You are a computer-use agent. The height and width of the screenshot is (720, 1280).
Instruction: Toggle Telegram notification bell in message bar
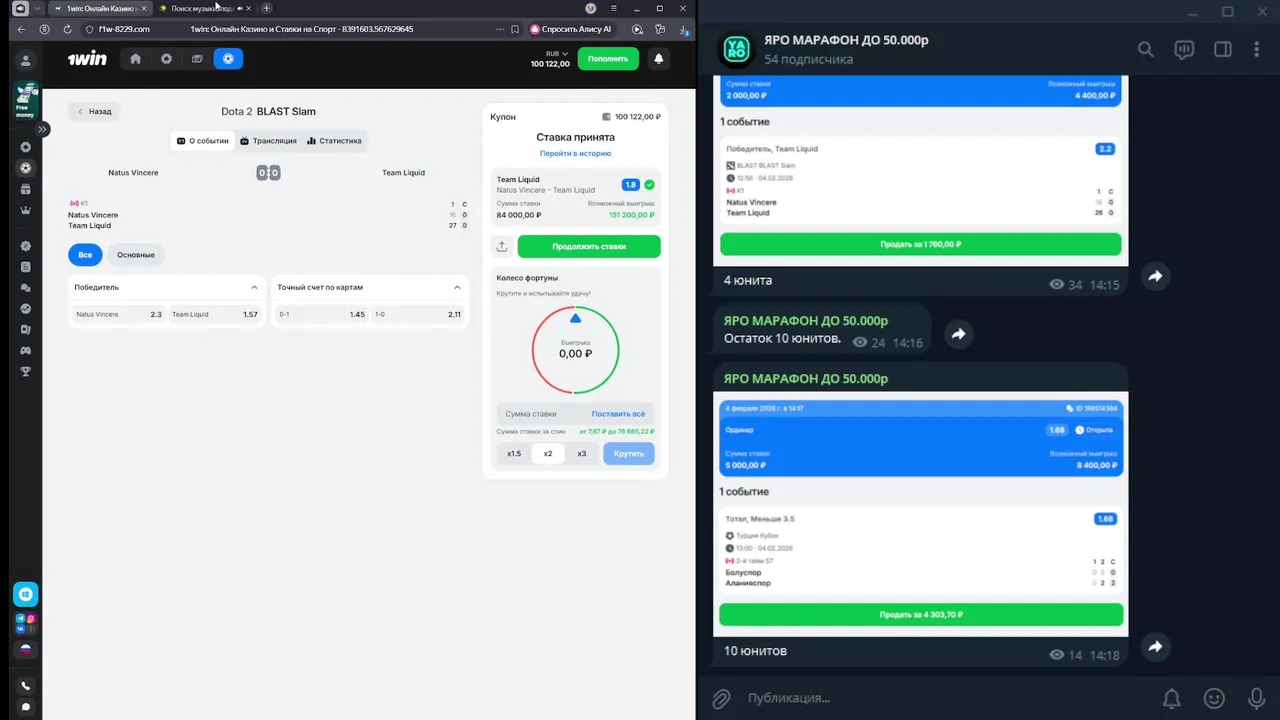[1172, 698]
